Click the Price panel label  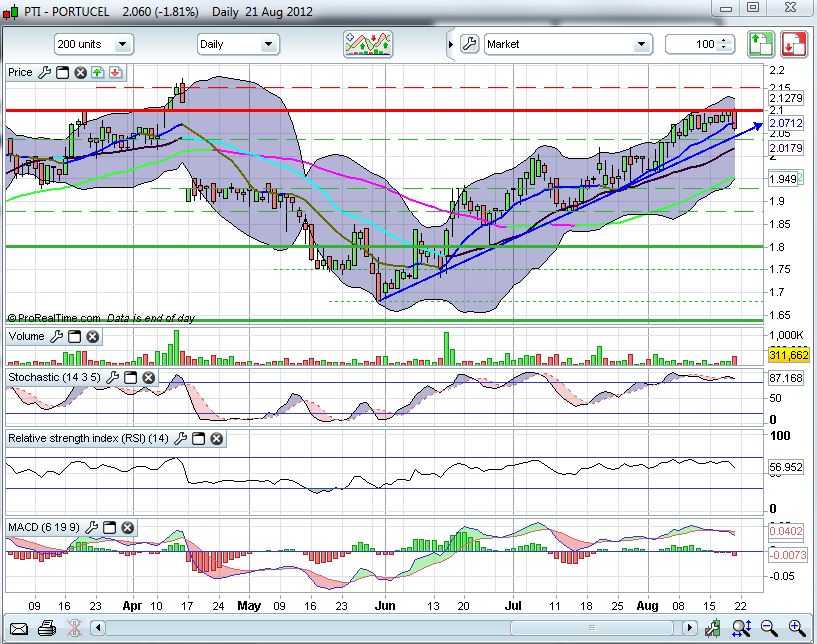coord(20,72)
